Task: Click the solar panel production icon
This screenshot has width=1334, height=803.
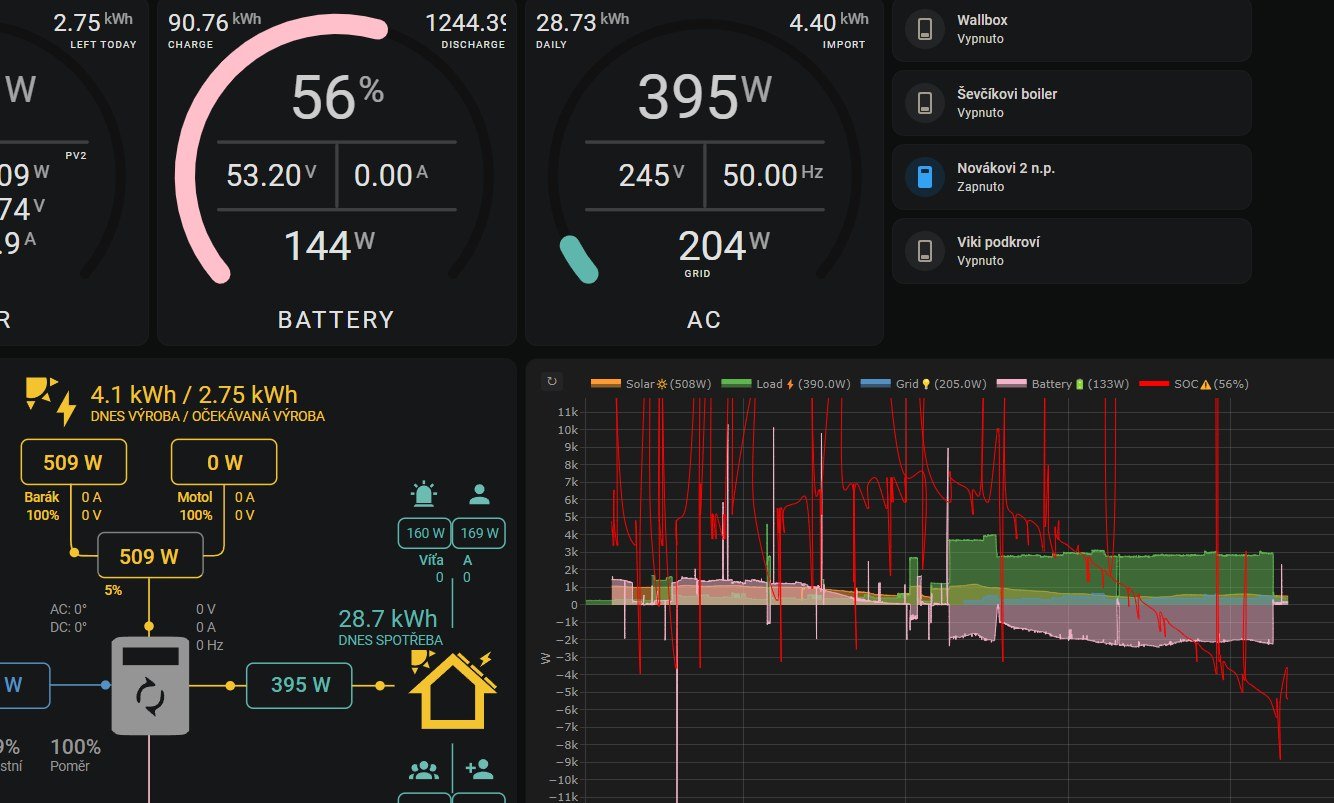Action: [x=50, y=401]
